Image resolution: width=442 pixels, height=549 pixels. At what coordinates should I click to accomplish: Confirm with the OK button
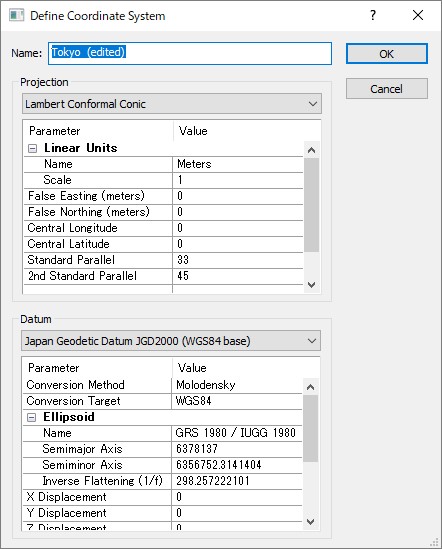(x=387, y=54)
